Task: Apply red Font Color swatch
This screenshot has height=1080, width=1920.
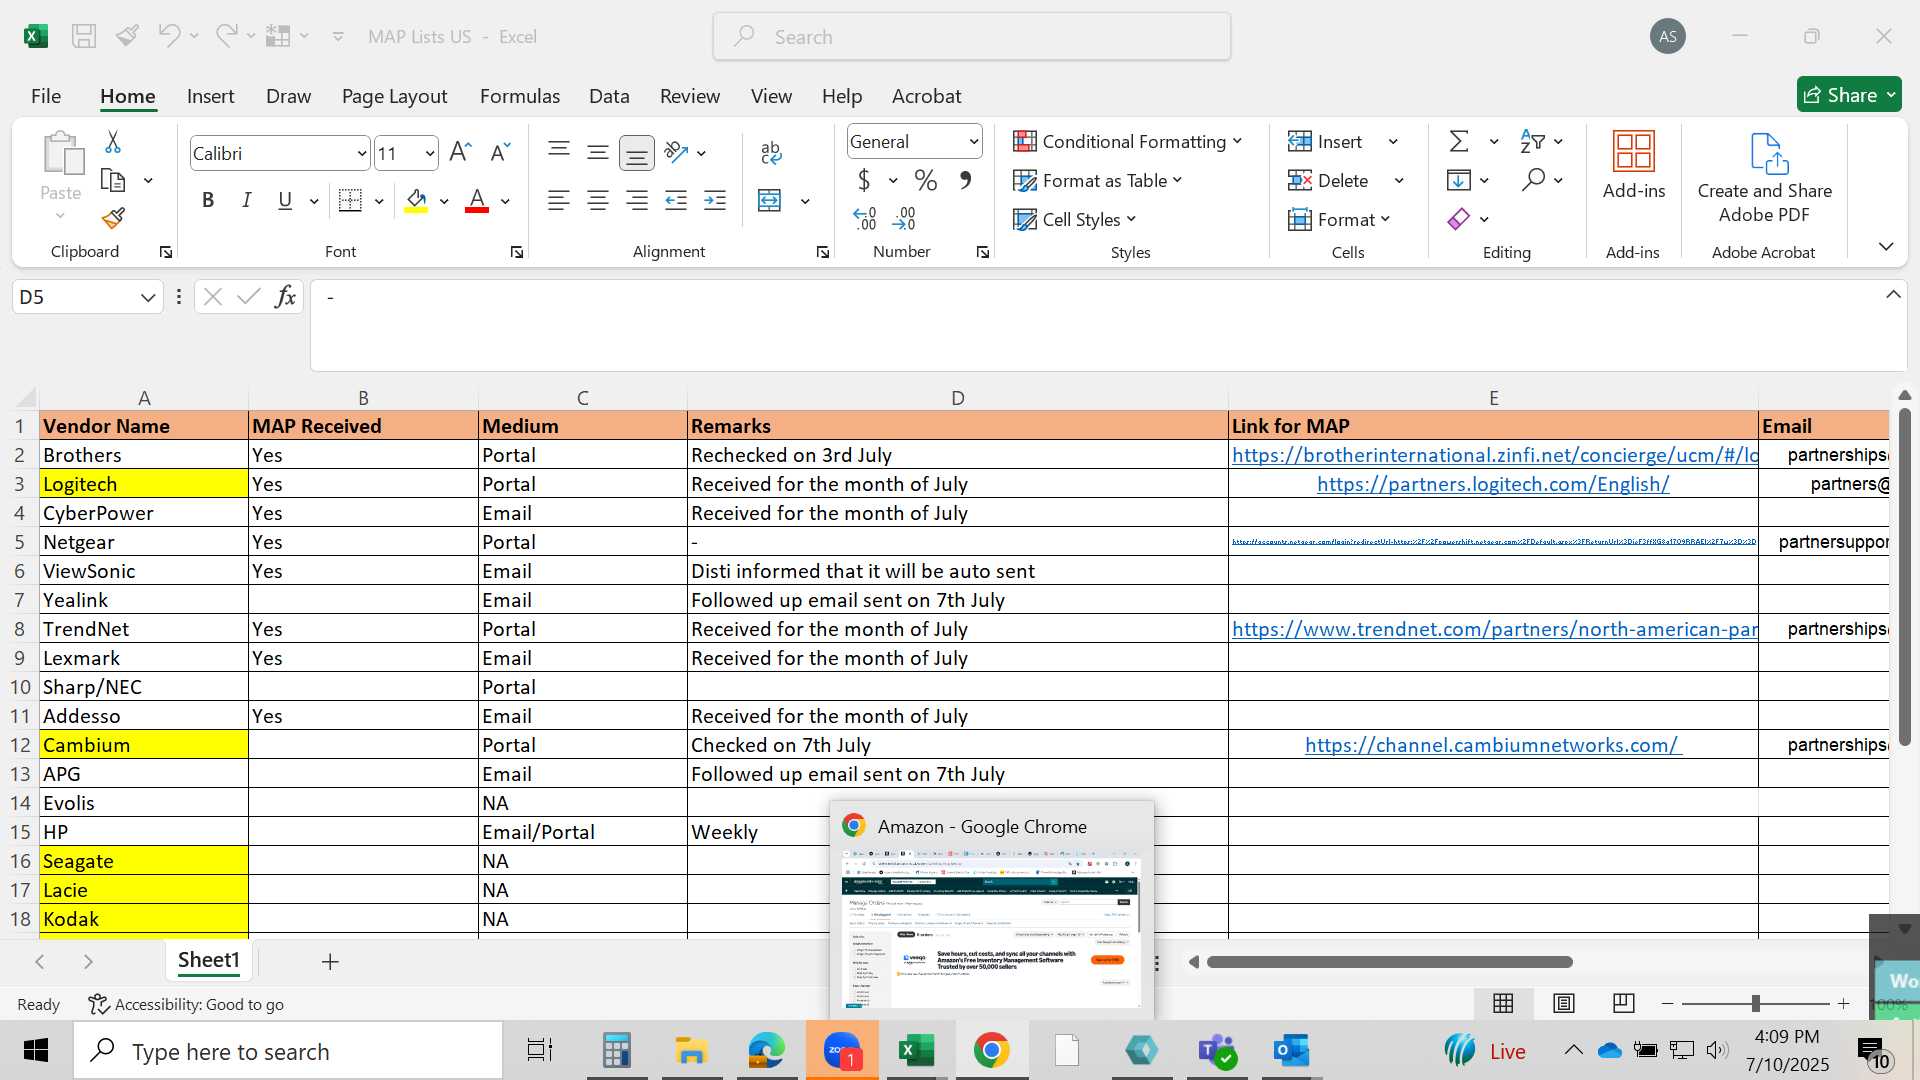Action: [x=477, y=201]
